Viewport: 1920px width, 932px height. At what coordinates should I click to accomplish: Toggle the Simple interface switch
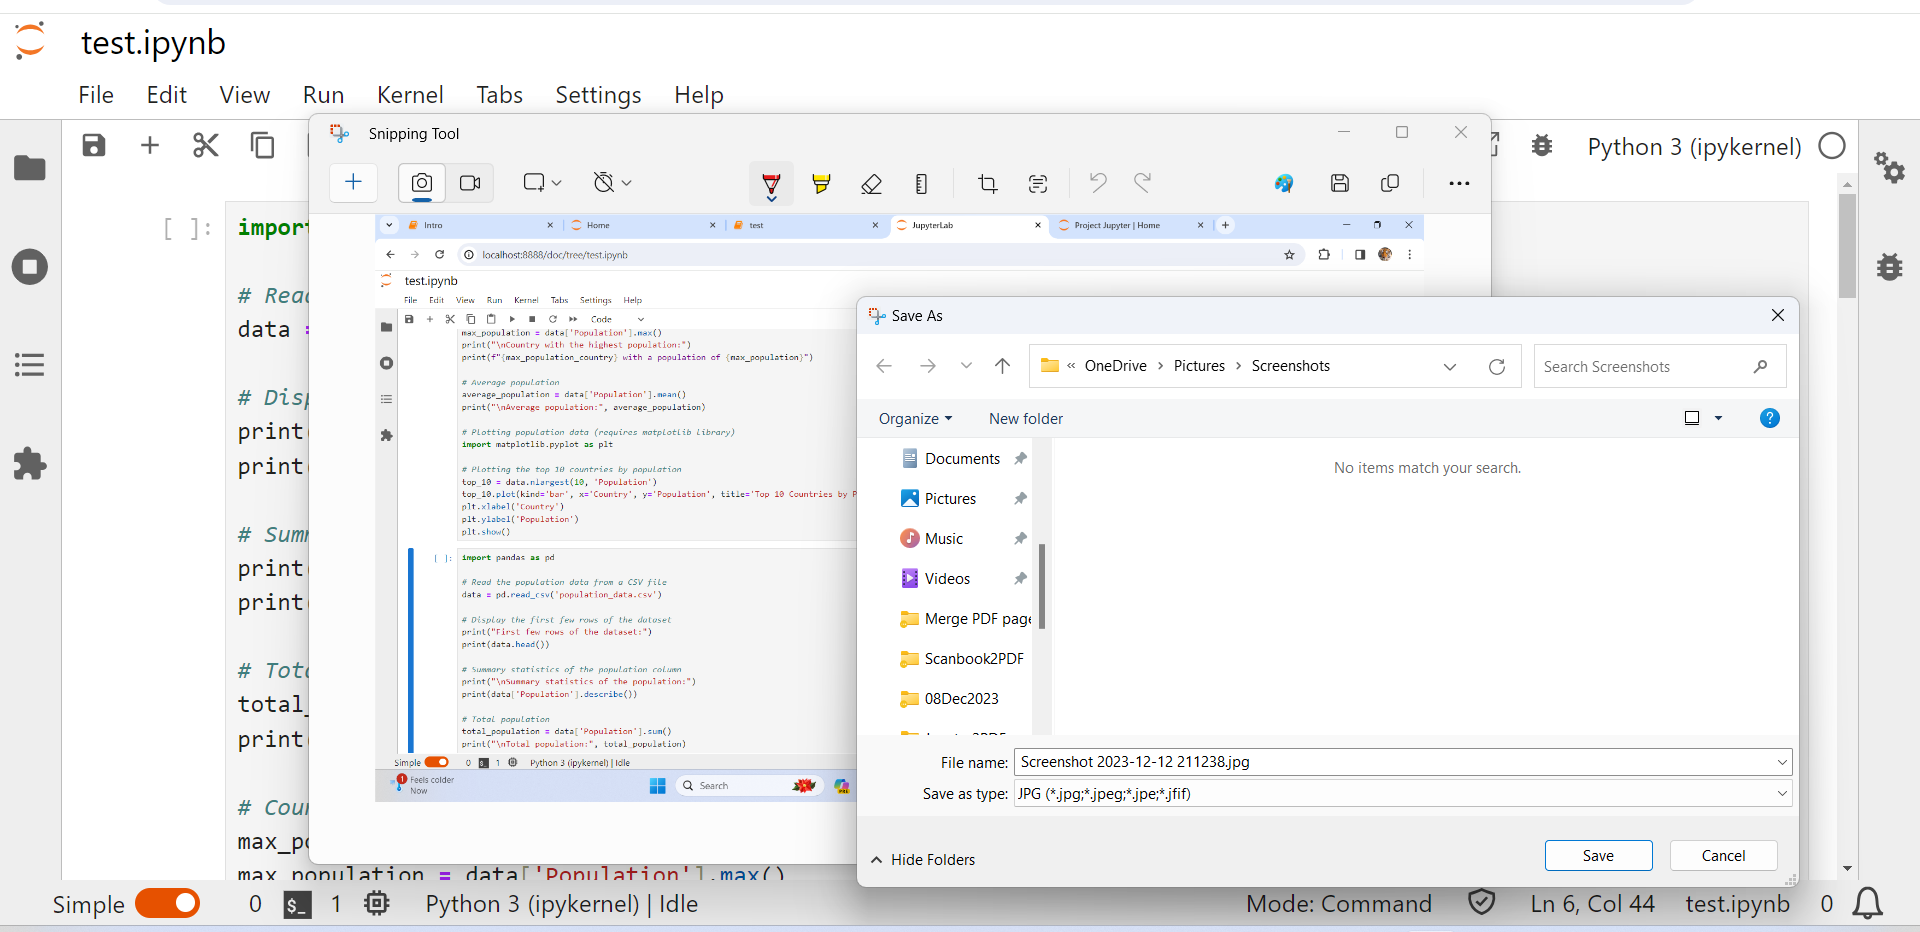pos(167,904)
